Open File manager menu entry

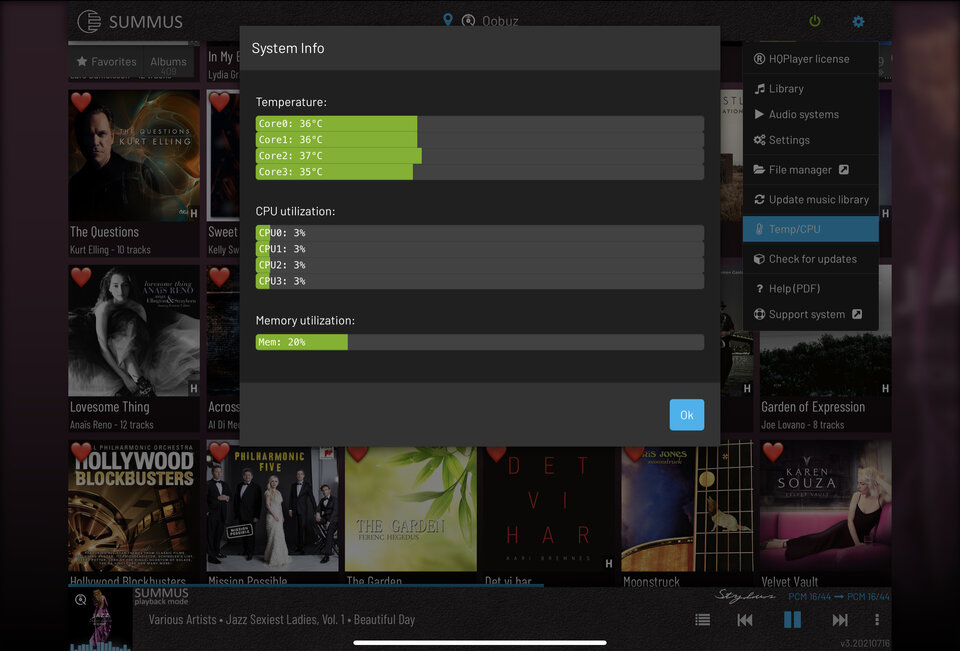(810, 170)
